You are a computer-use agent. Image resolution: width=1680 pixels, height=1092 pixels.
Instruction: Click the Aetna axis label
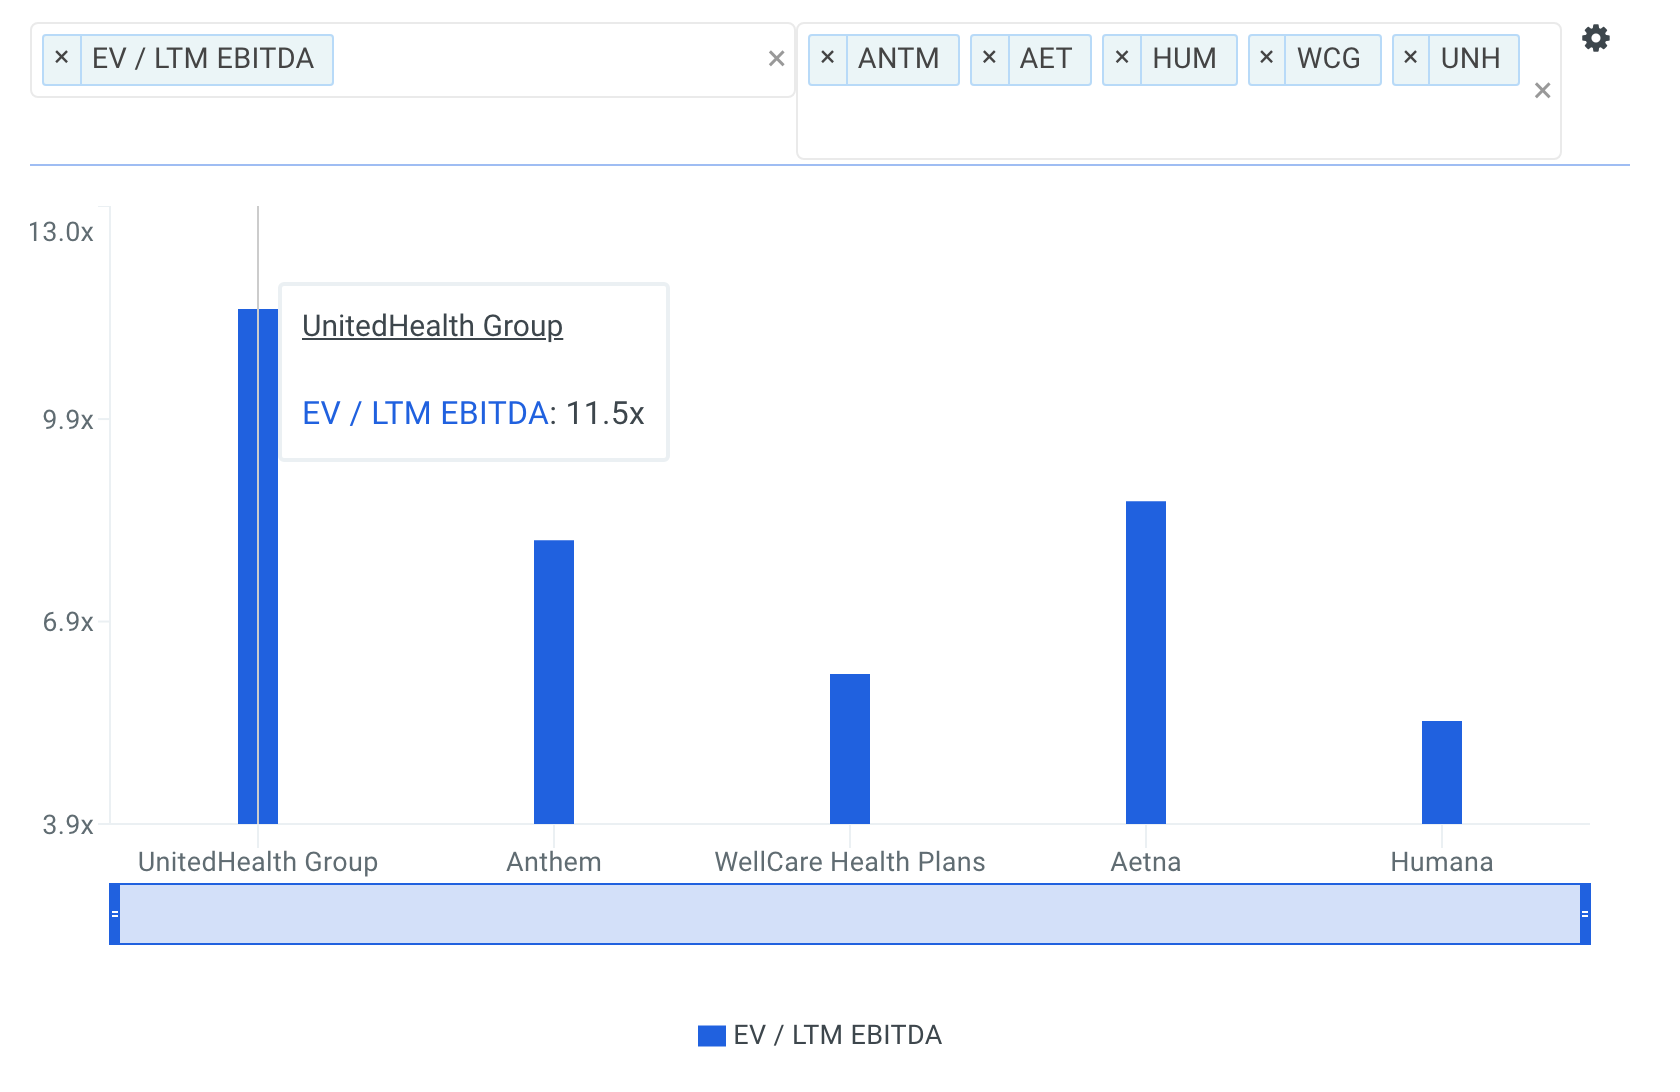(x=1146, y=862)
